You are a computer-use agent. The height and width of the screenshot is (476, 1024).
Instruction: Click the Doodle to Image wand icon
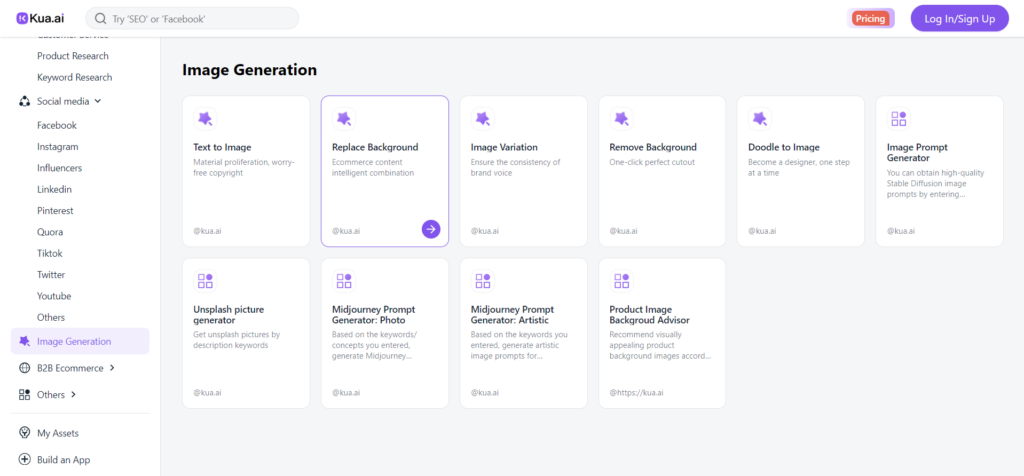760,118
